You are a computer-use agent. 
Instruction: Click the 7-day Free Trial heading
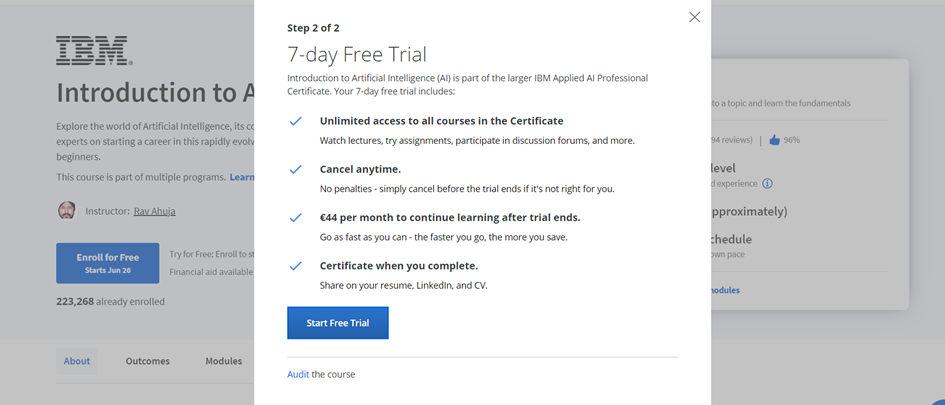pyautogui.click(x=357, y=55)
